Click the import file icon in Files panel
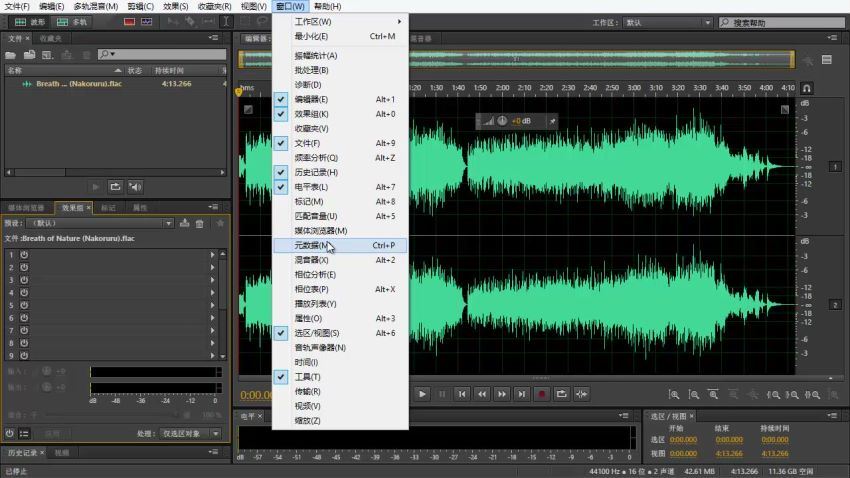 29,55
